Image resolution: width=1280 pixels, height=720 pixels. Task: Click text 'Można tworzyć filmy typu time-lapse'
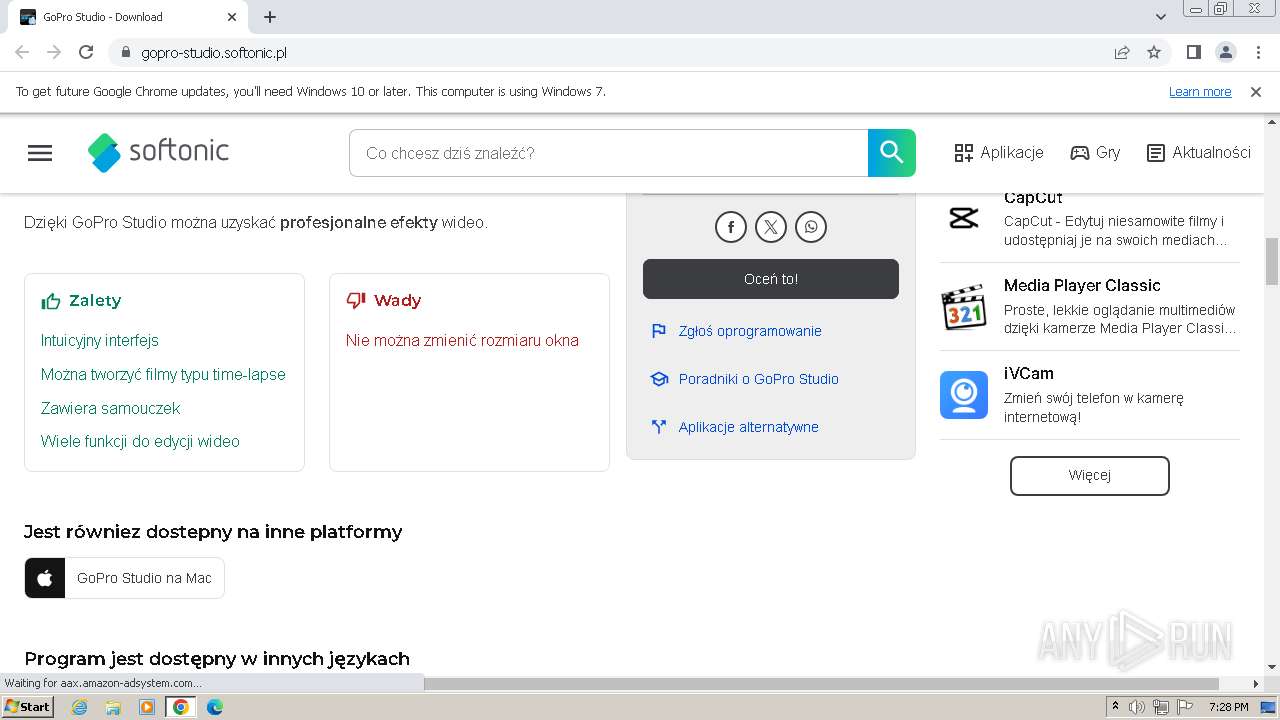pyautogui.click(x=163, y=374)
